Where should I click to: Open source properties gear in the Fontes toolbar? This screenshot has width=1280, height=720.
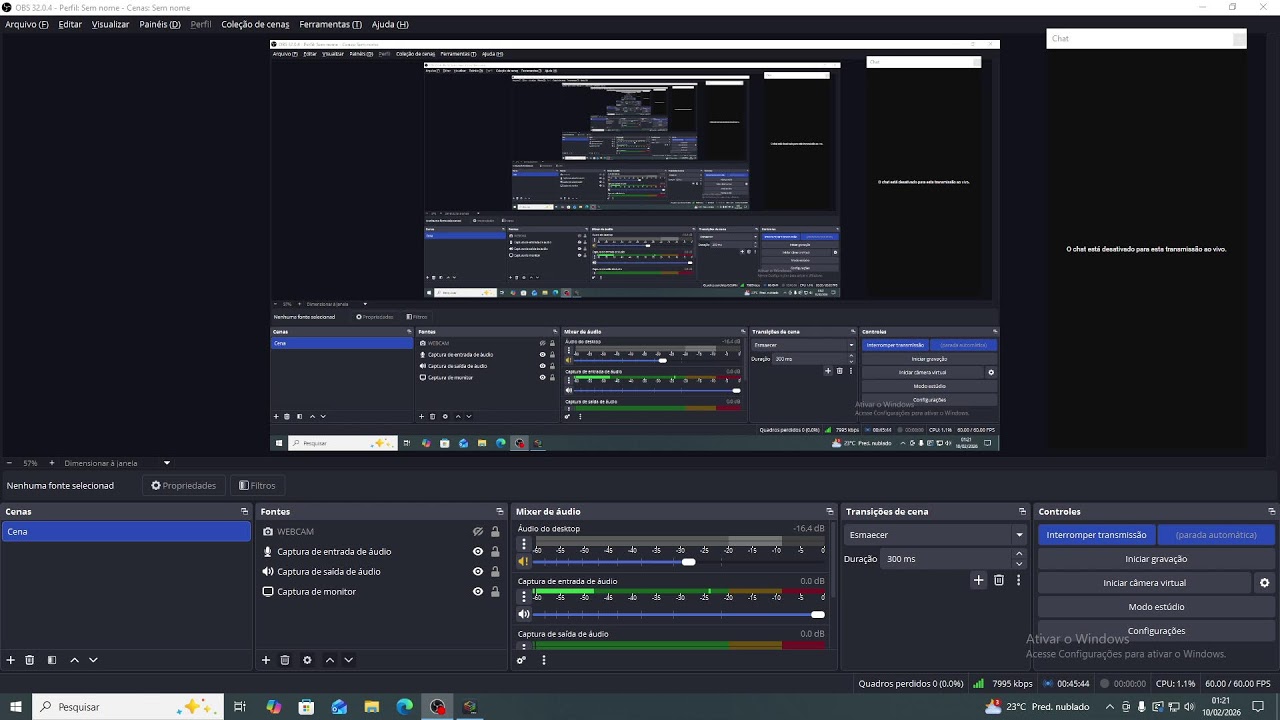307,660
